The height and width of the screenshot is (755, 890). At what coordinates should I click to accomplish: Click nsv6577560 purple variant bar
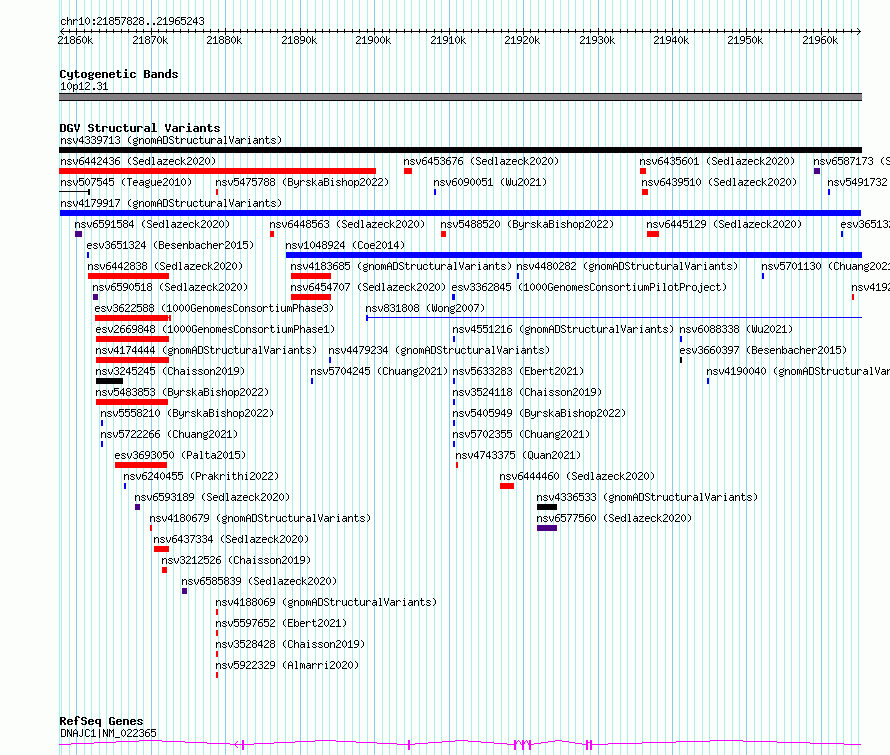(x=547, y=528)
